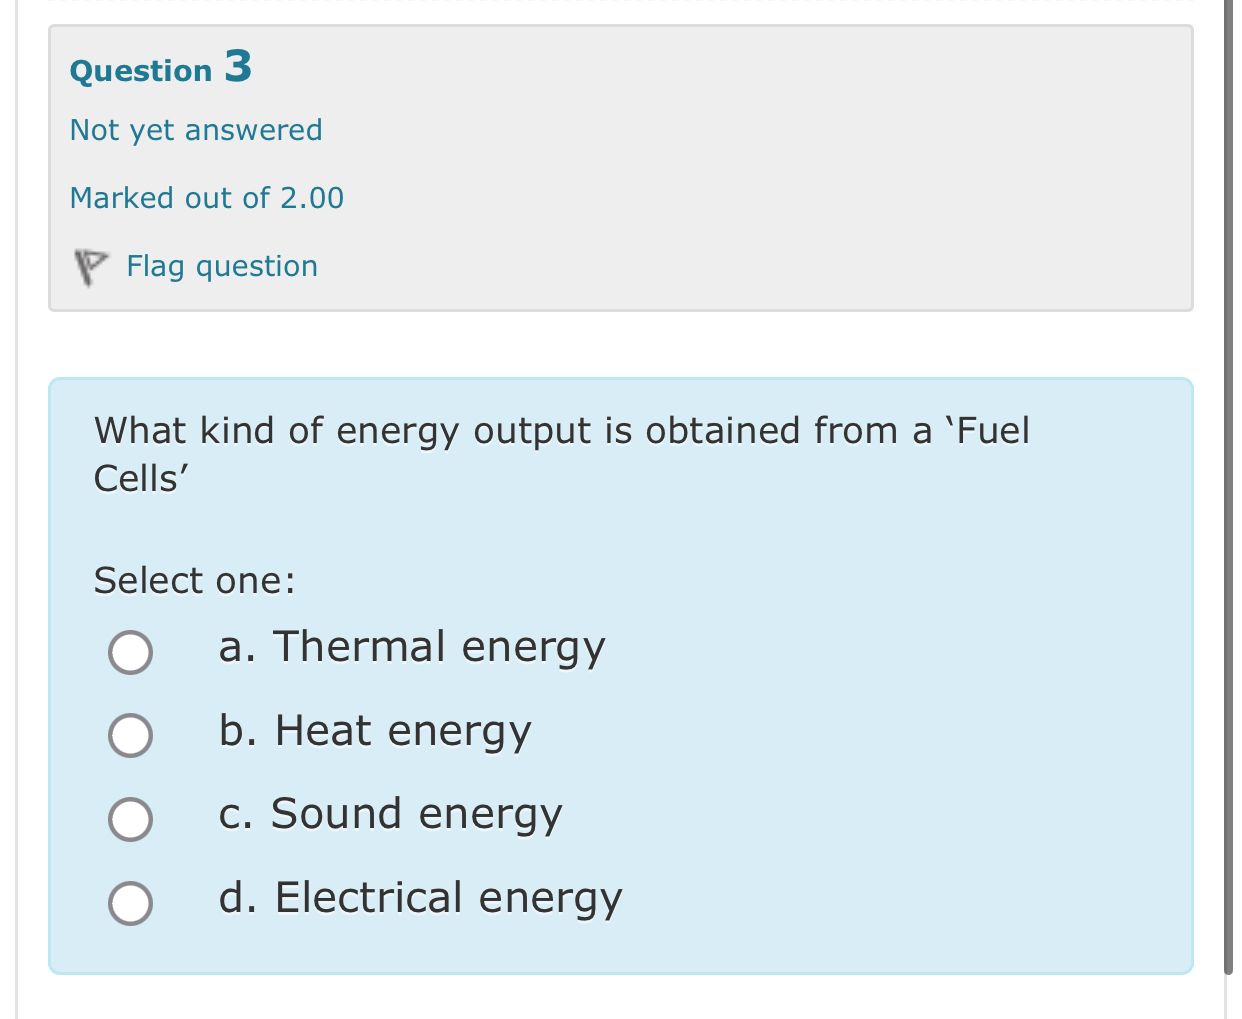Select radio button for Thermal energy
The image size is (1242, 1019).
coord(130,652)
